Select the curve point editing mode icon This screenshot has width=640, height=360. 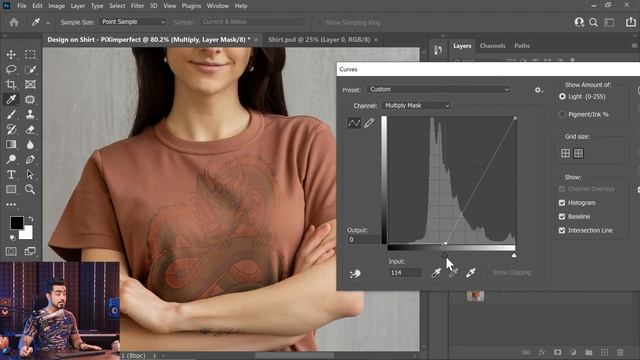click(354, 123)
